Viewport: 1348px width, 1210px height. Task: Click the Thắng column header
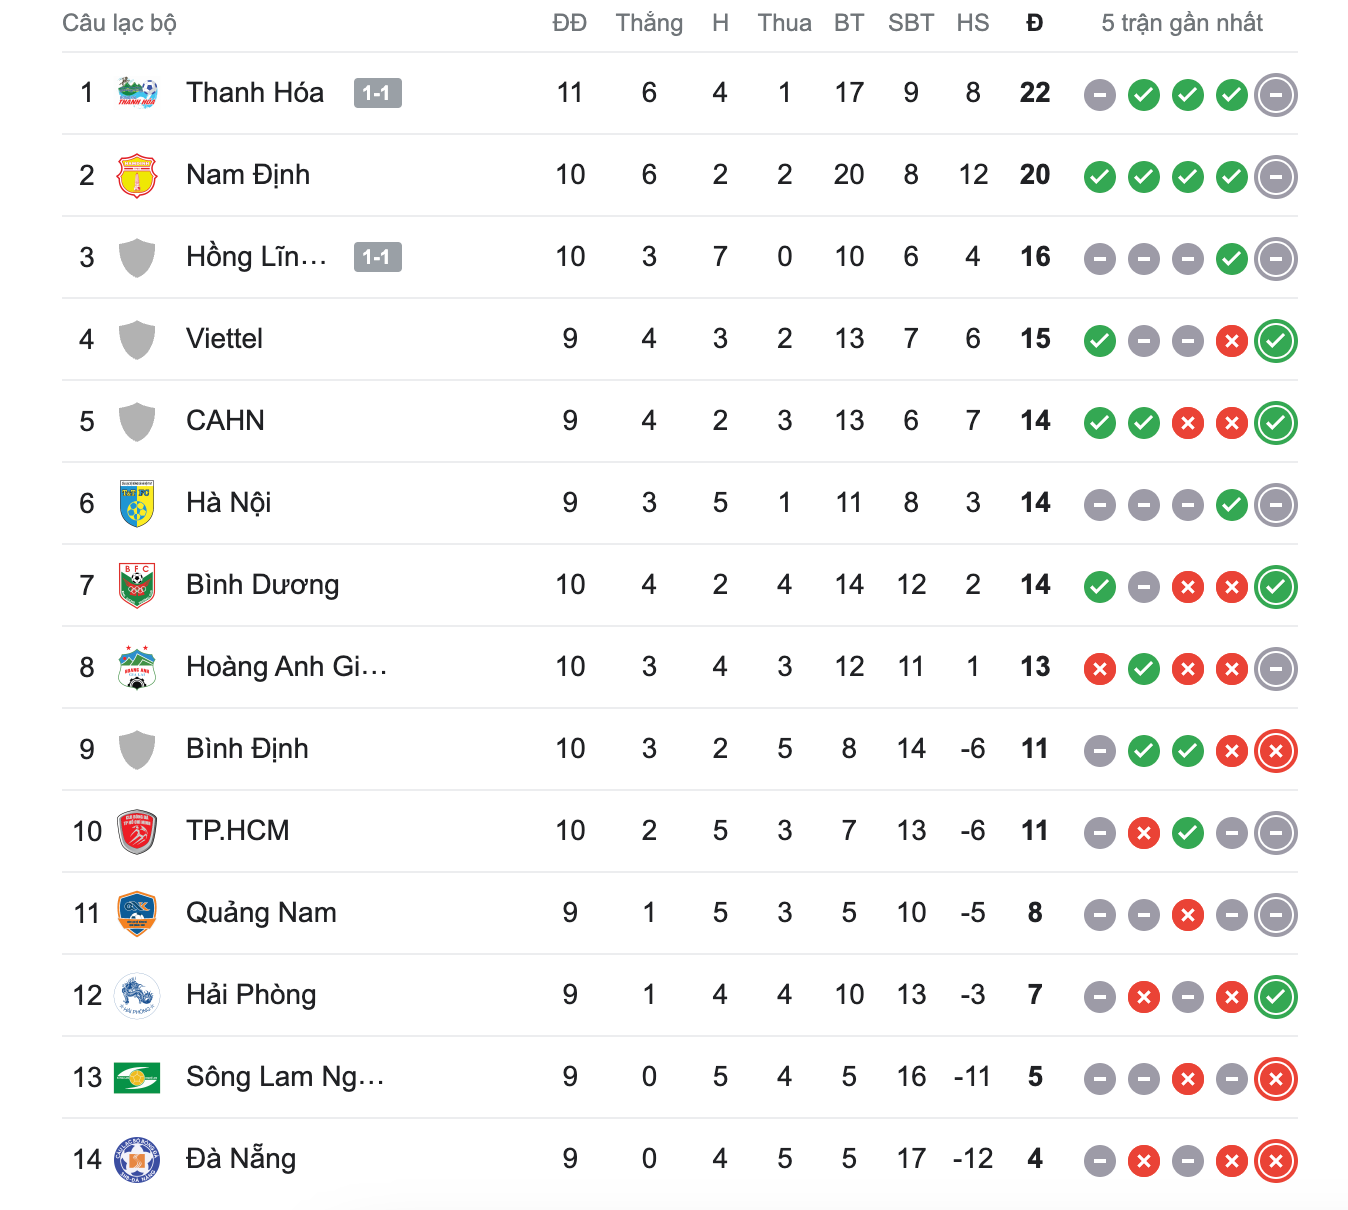click(649, 23)
